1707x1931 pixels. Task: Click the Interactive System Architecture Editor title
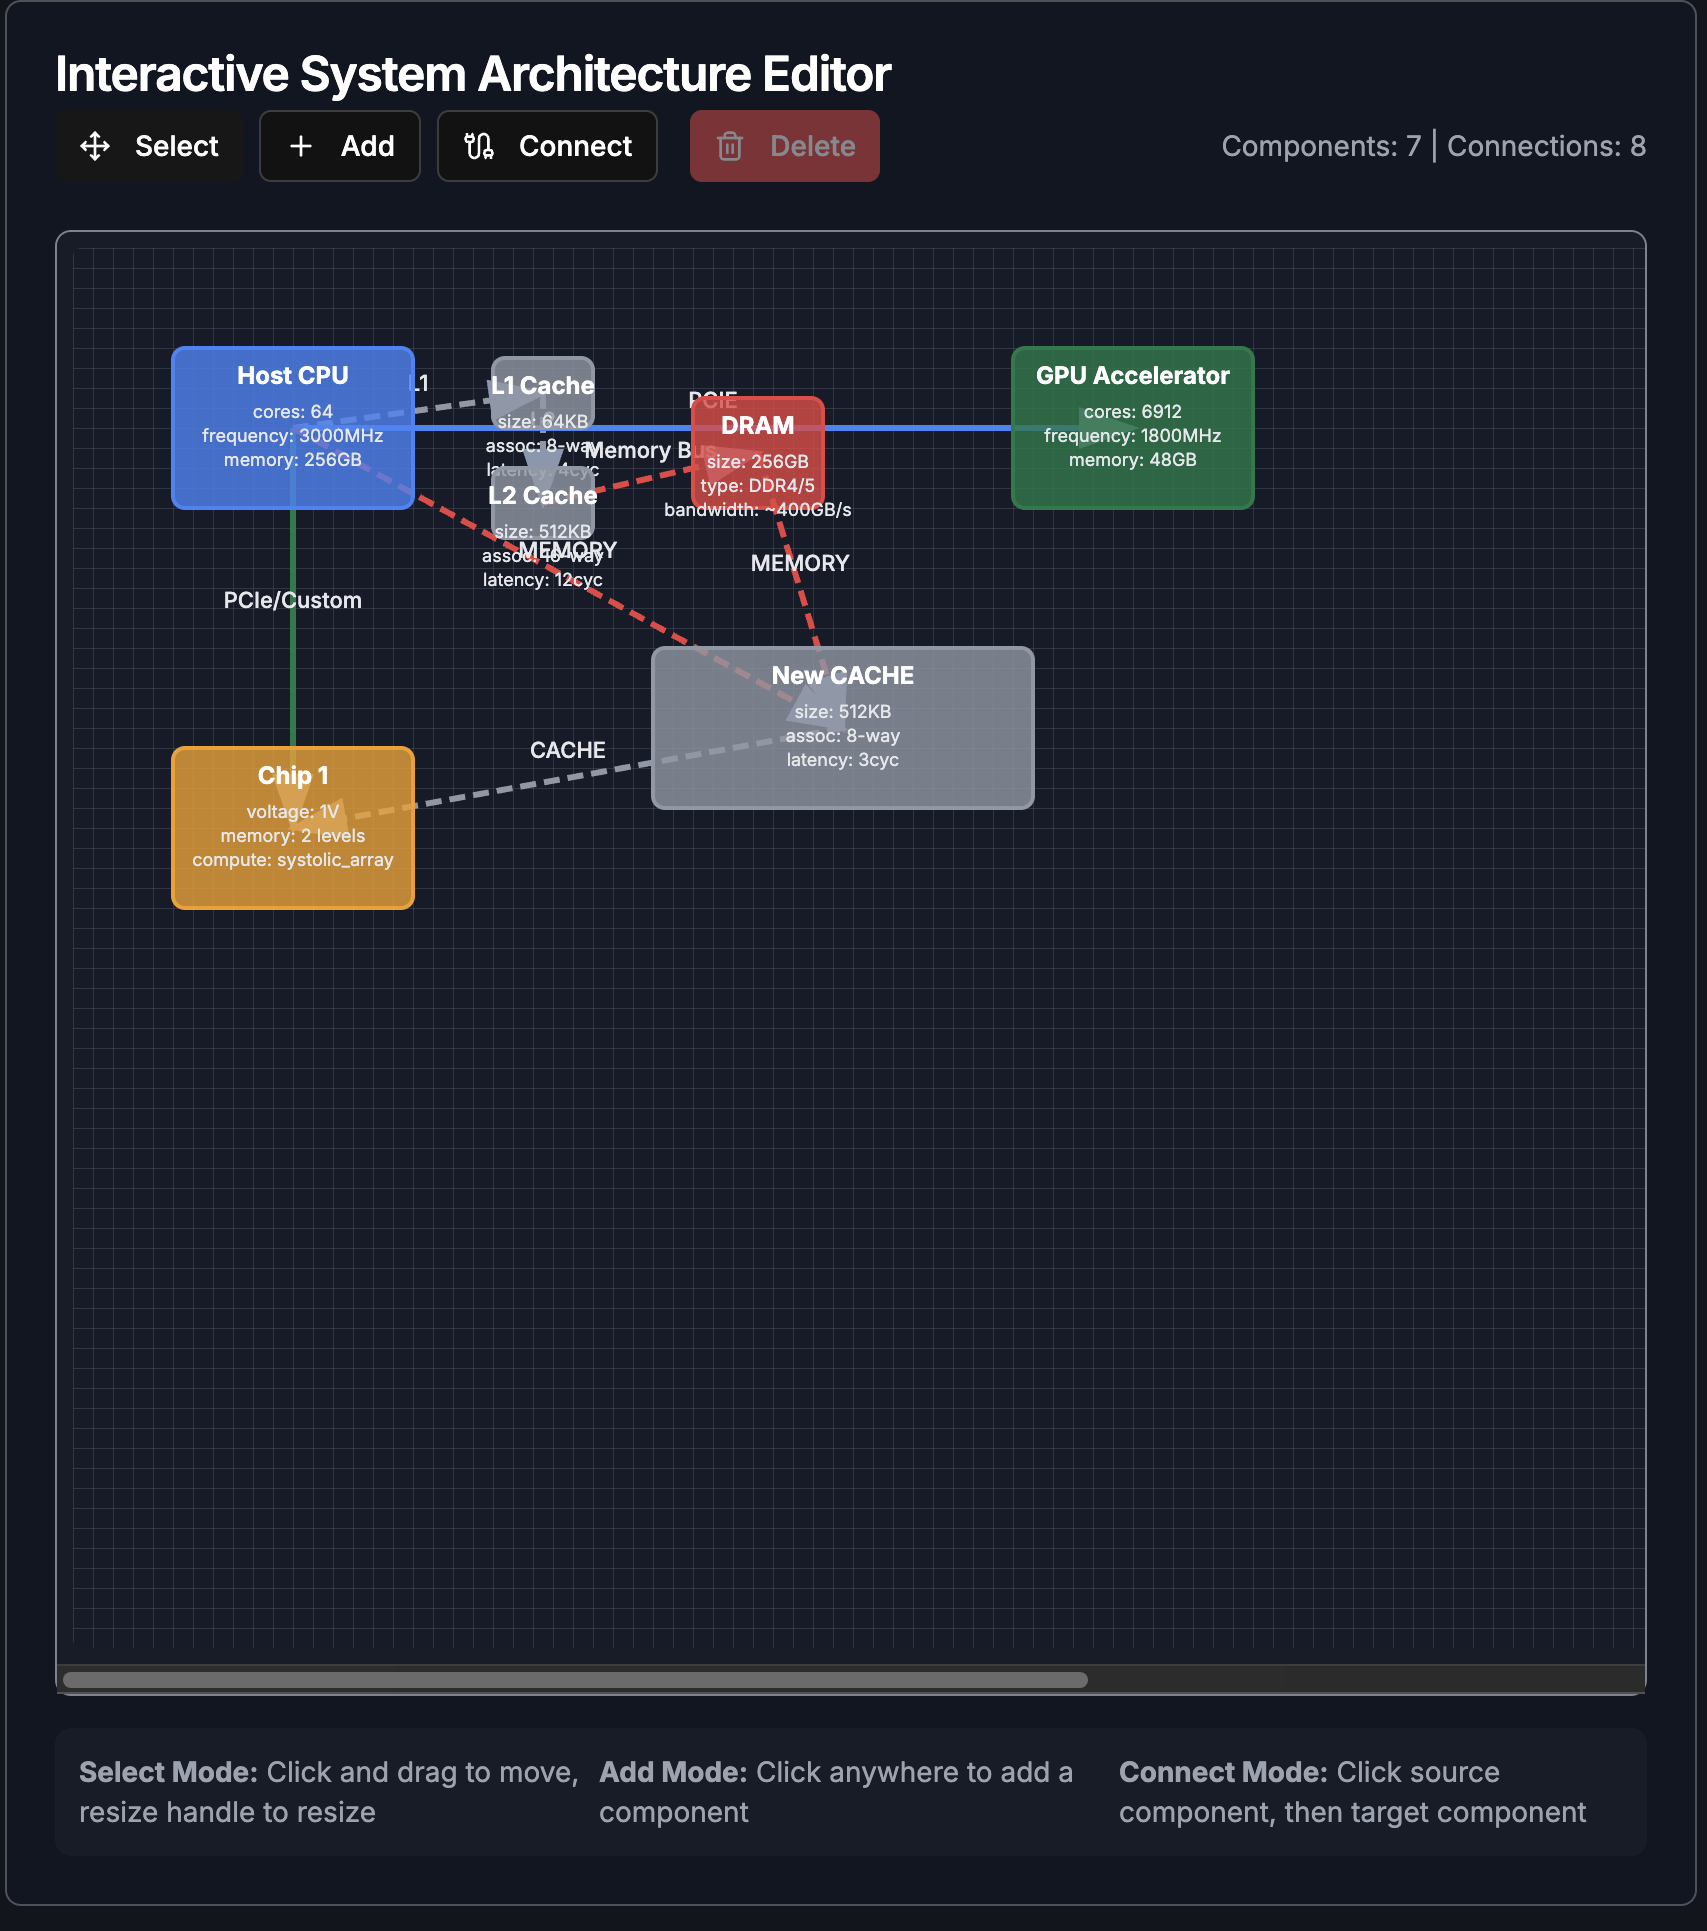(x=473, y=74)
